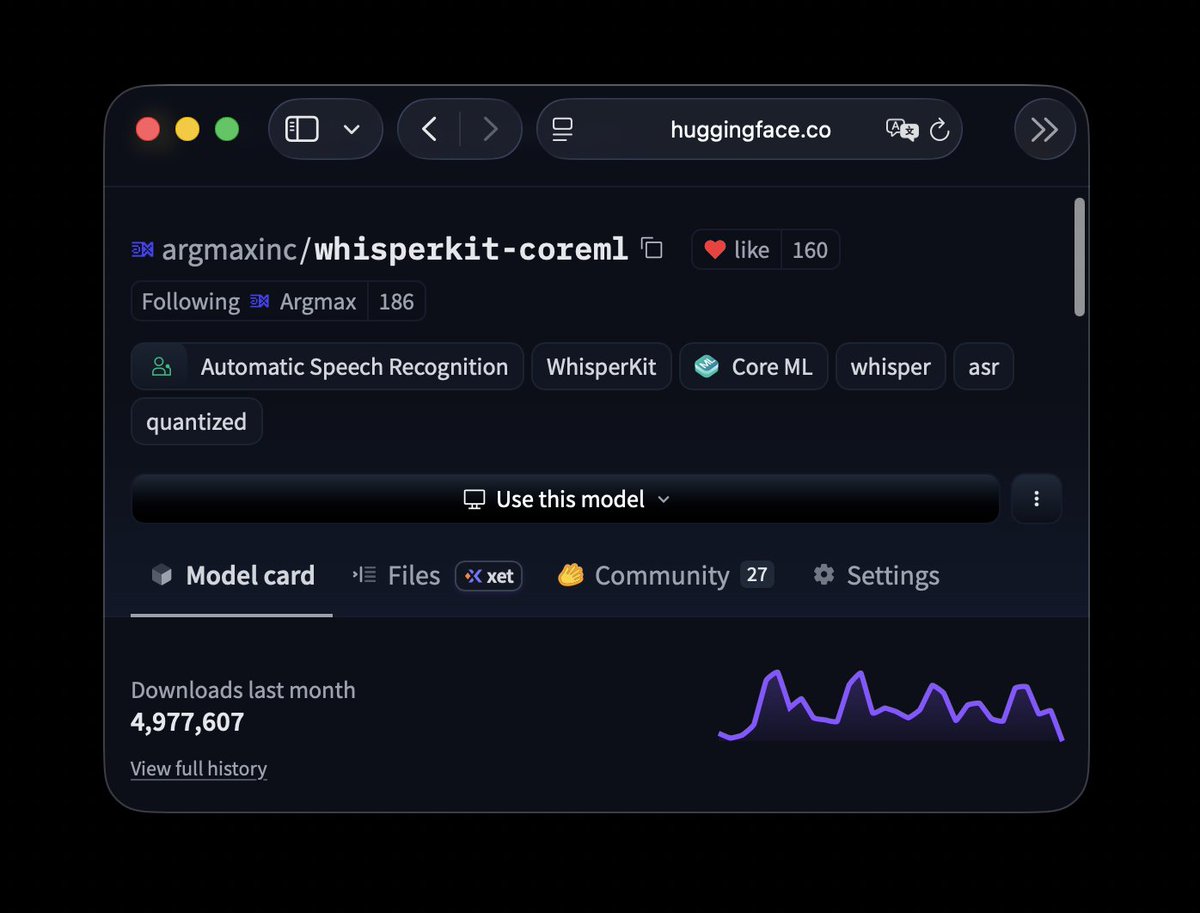The image size is (1200, 913).
Task: Click the heart like button
Action: (x=736, y=250)
